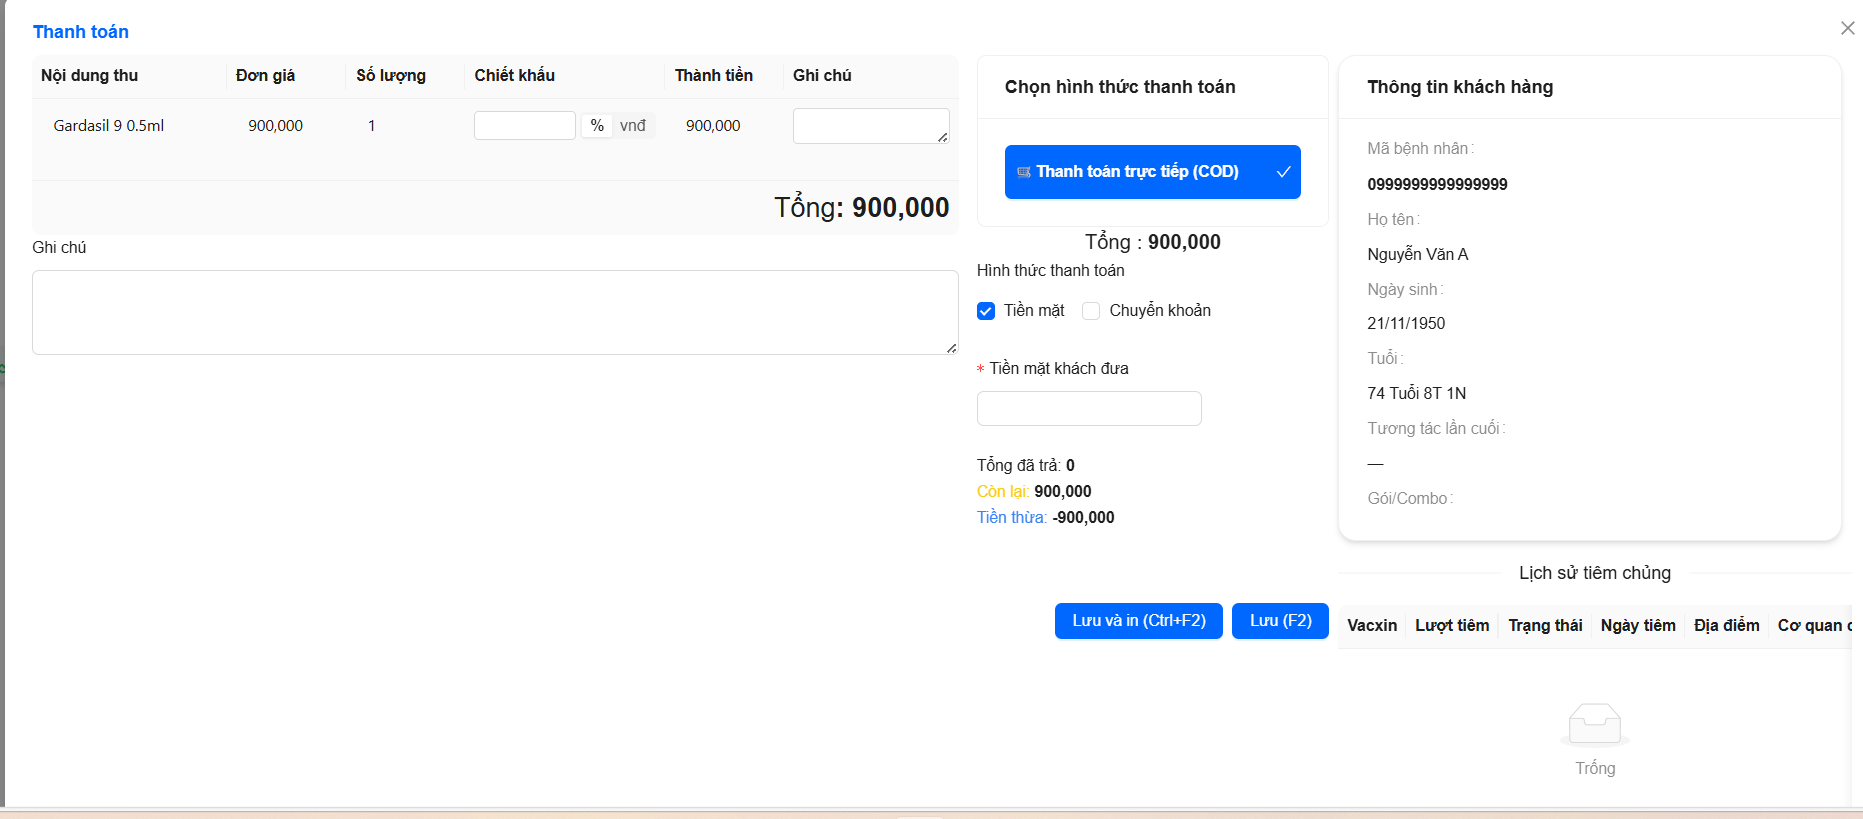Select the Gardasil 9 0.5ml row
The width and height of the screenshot is (1863, 819).
[109, 126]
